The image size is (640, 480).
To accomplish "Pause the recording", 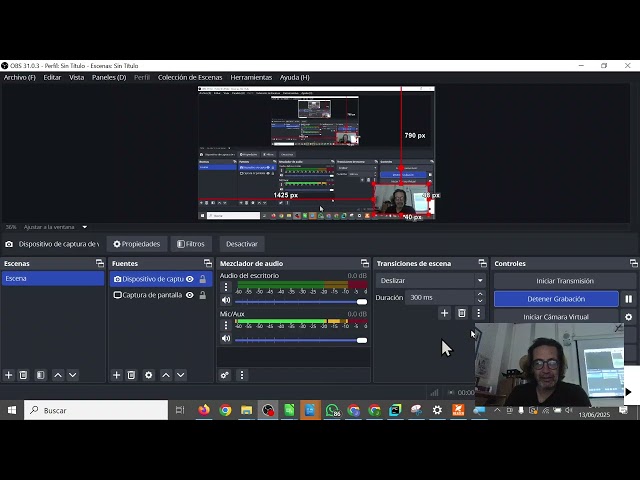I will point(629,299).
